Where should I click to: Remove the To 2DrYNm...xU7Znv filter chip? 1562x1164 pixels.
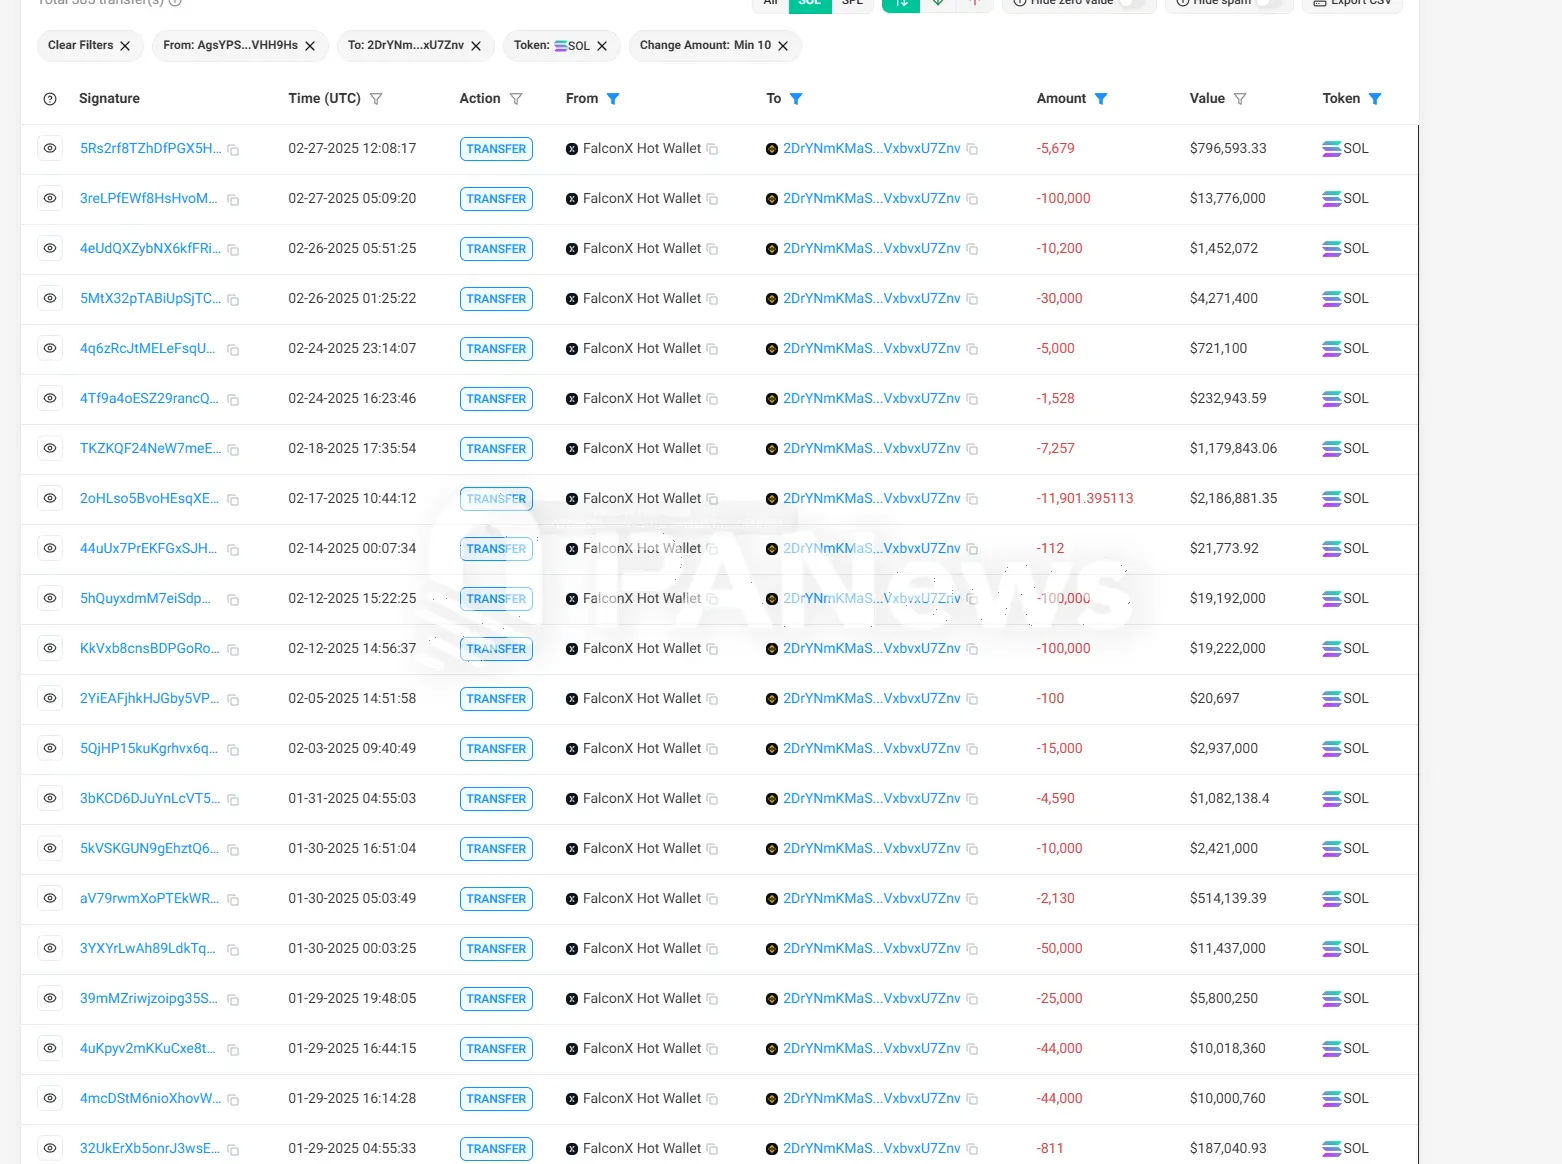point(476,46)
